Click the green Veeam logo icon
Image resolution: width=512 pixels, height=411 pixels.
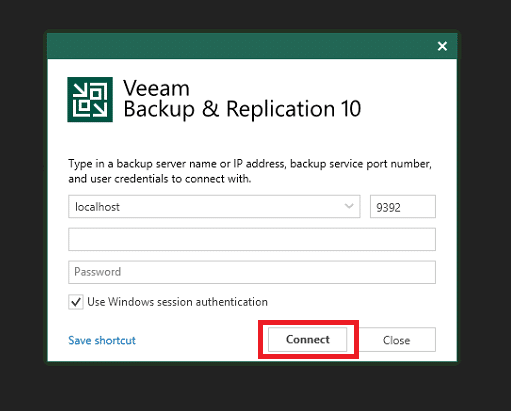pyautogui.click(x=90, y=100)
